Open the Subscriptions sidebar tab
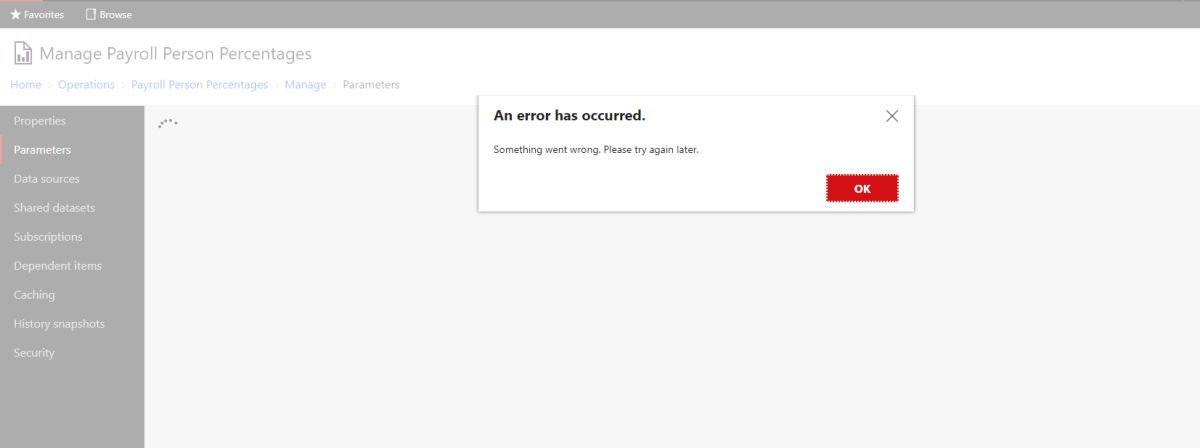The image size is (1200, 448). tap(72, 237)
